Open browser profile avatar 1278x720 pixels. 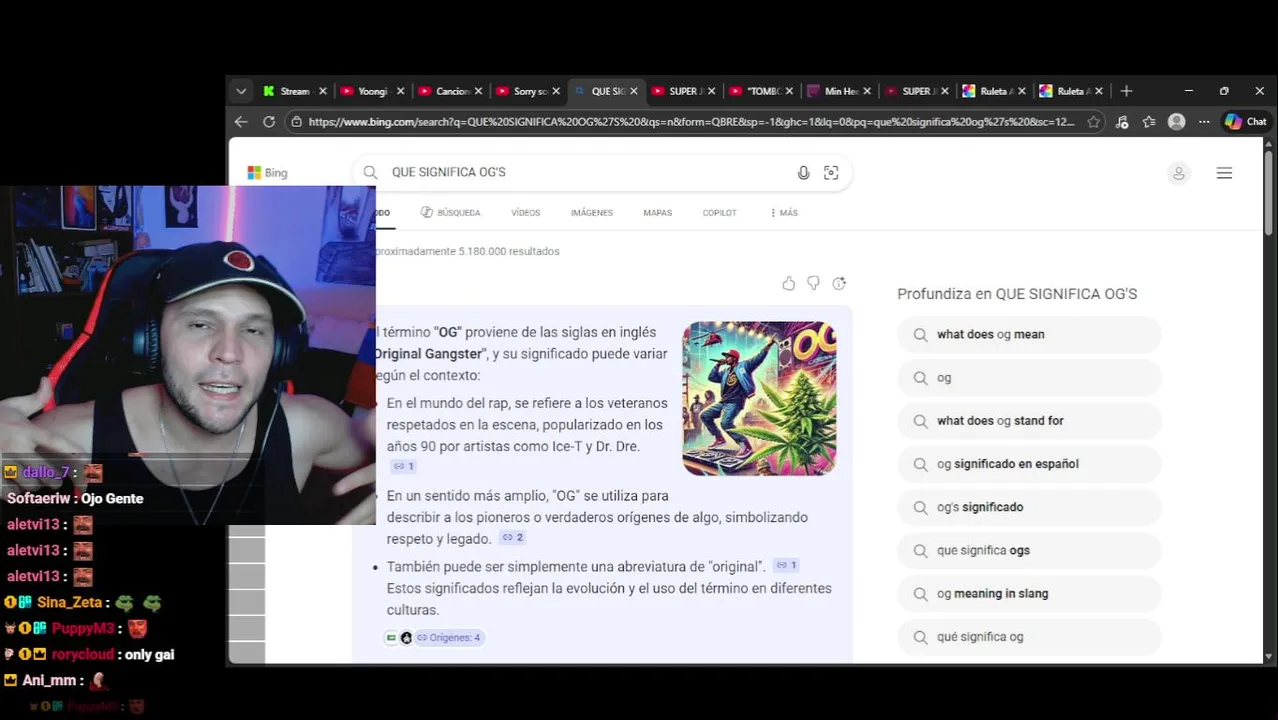coord(1177,122)
